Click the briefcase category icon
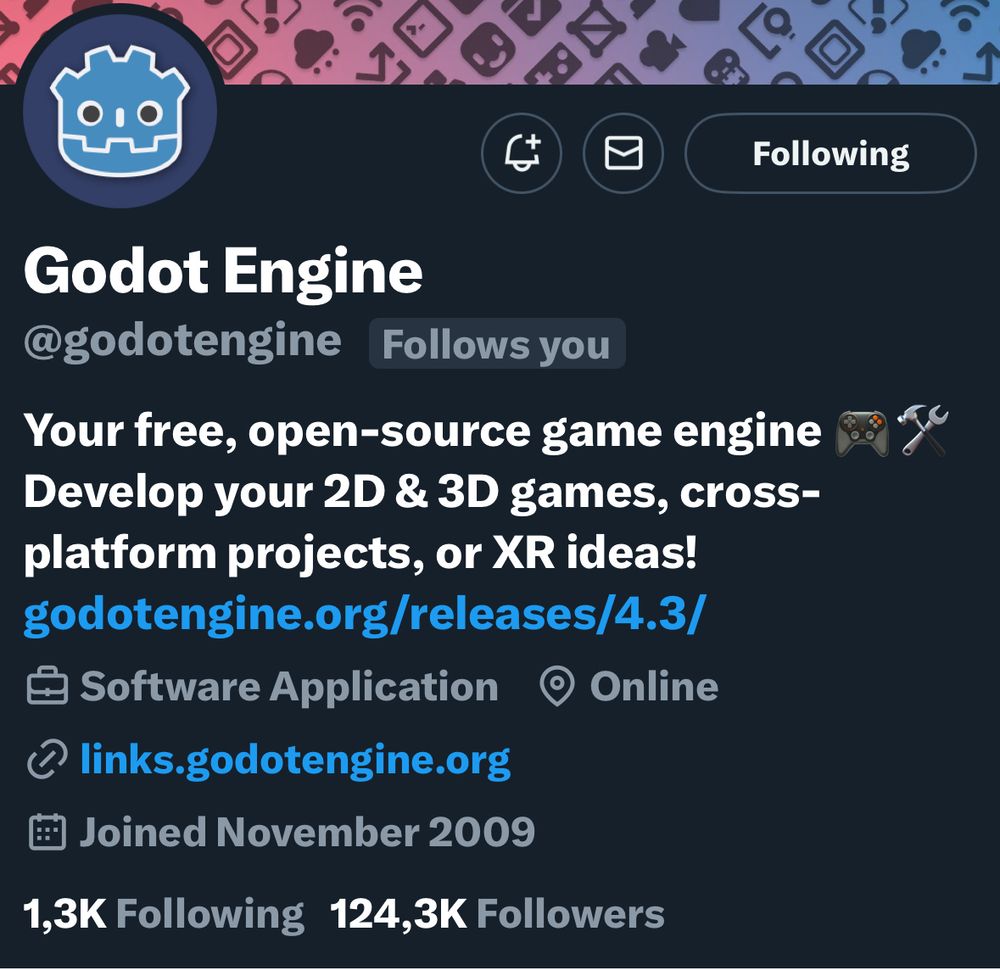1000x969 pixels. [x=47, y=686]
